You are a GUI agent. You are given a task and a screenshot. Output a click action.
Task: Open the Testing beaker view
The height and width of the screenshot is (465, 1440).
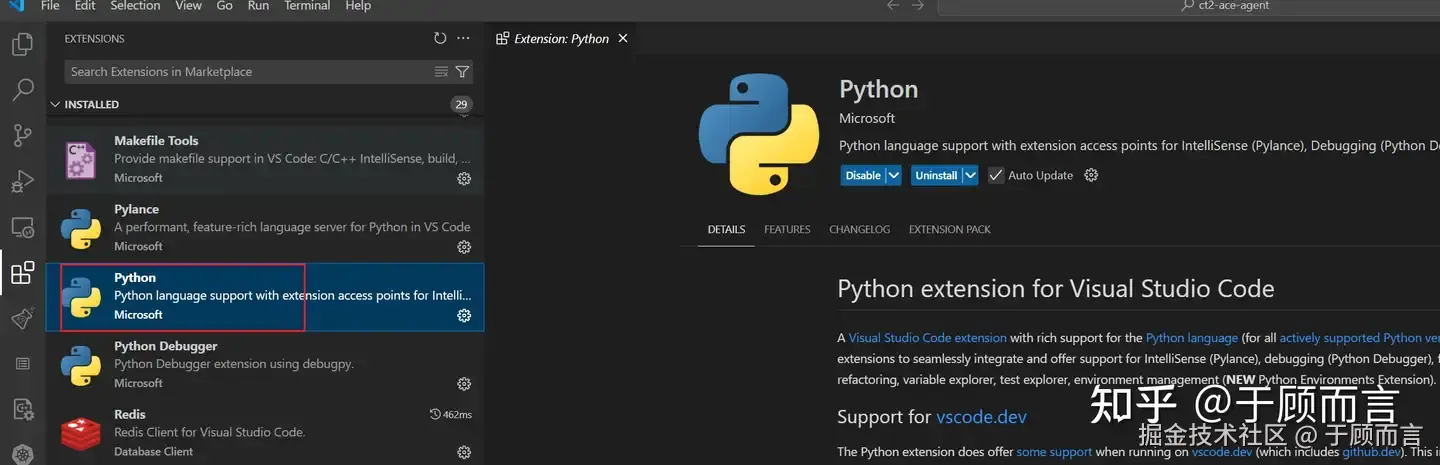pyautogui.click(x=22, y=318)
